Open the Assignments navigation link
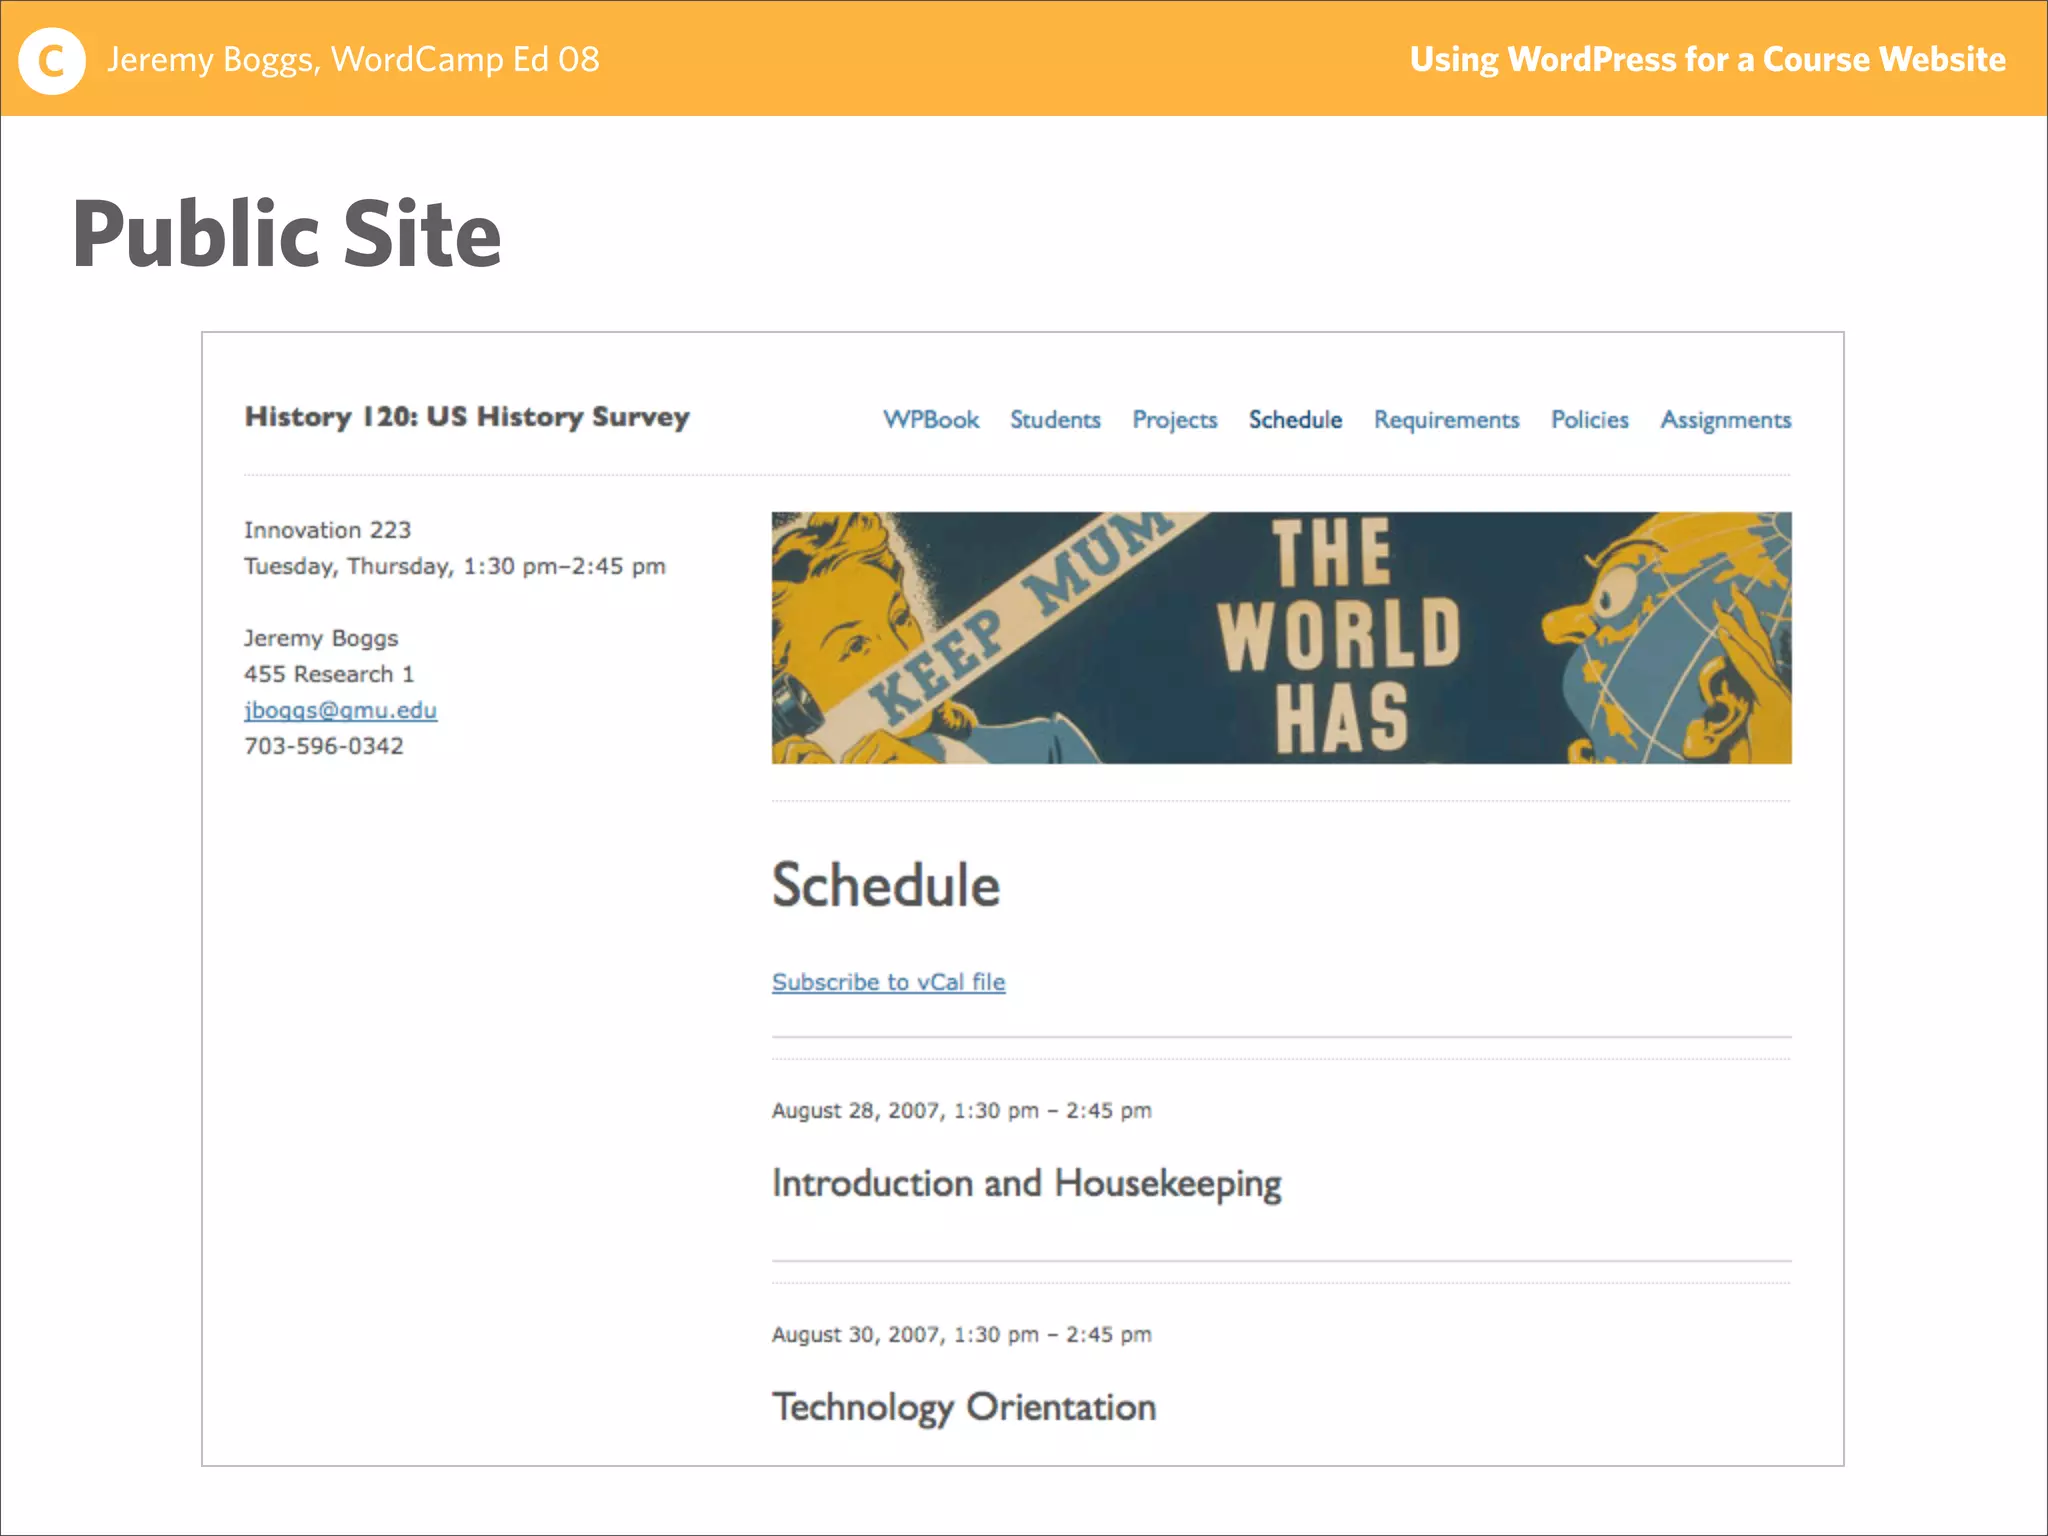This screenshot has width=2048, height=1536. 1726,421
